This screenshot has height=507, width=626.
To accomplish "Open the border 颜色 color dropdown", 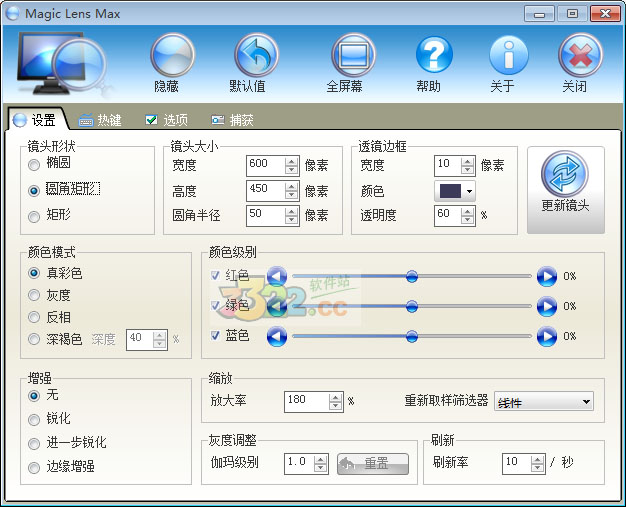I will click(455, 191).
